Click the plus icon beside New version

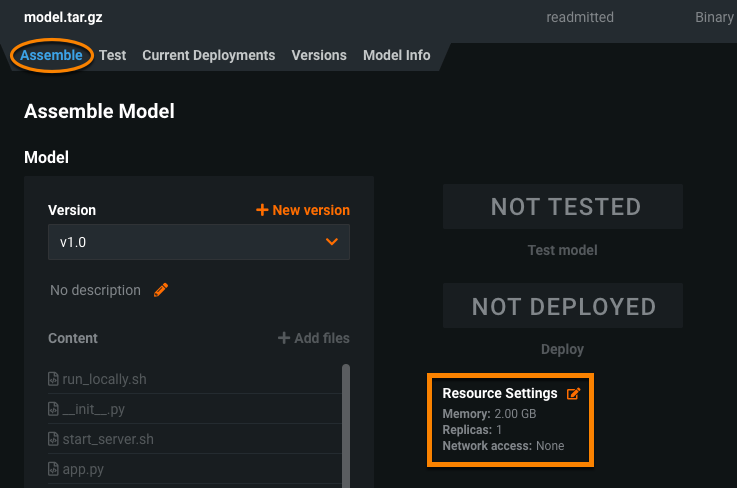pos(262,210)
